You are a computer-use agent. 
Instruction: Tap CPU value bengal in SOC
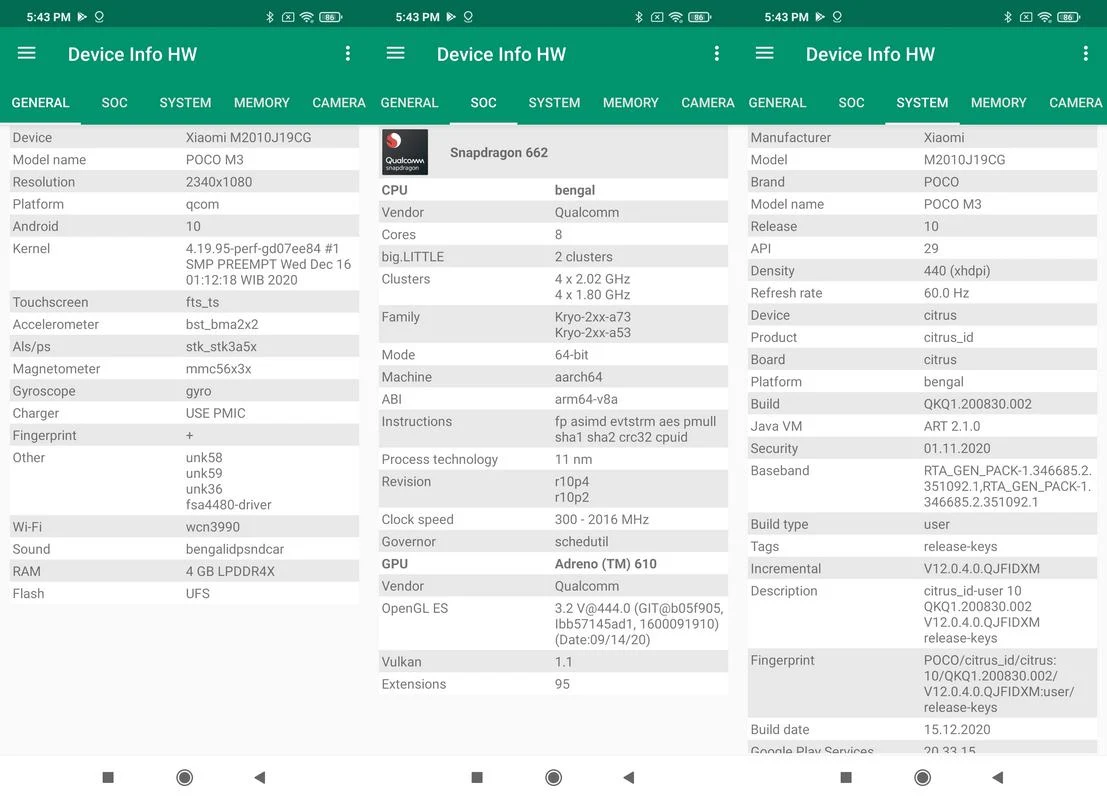(575, 190)
